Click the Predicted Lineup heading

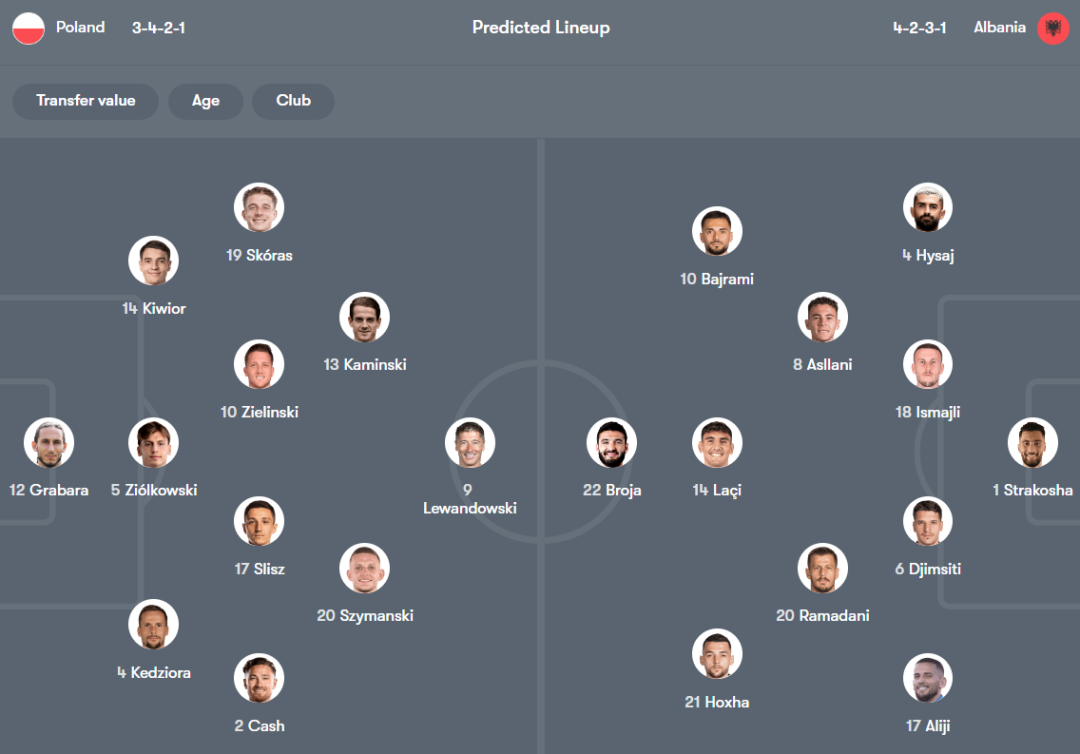tap(540, 28)
